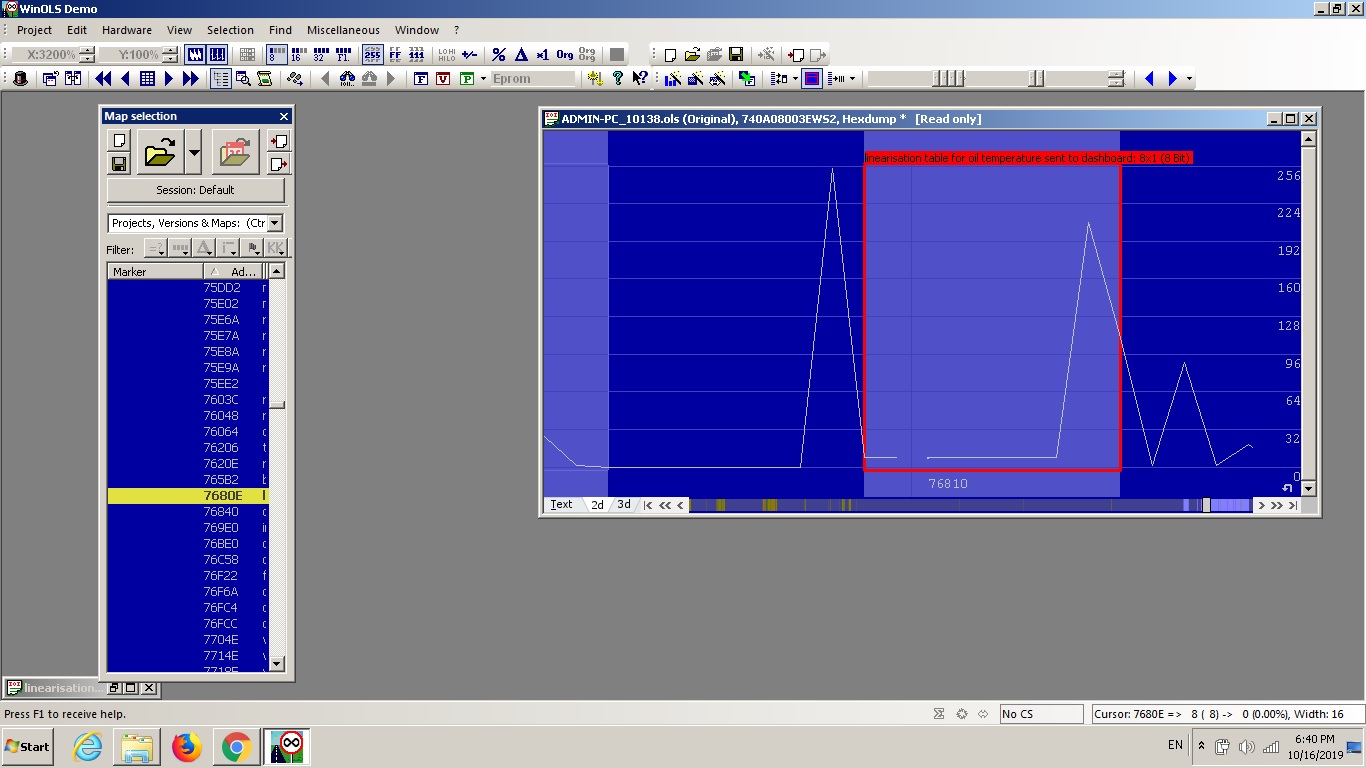Click the percent display icon
The height and width of the screenshot is (768, 1366).
click(x=498, y=55)
